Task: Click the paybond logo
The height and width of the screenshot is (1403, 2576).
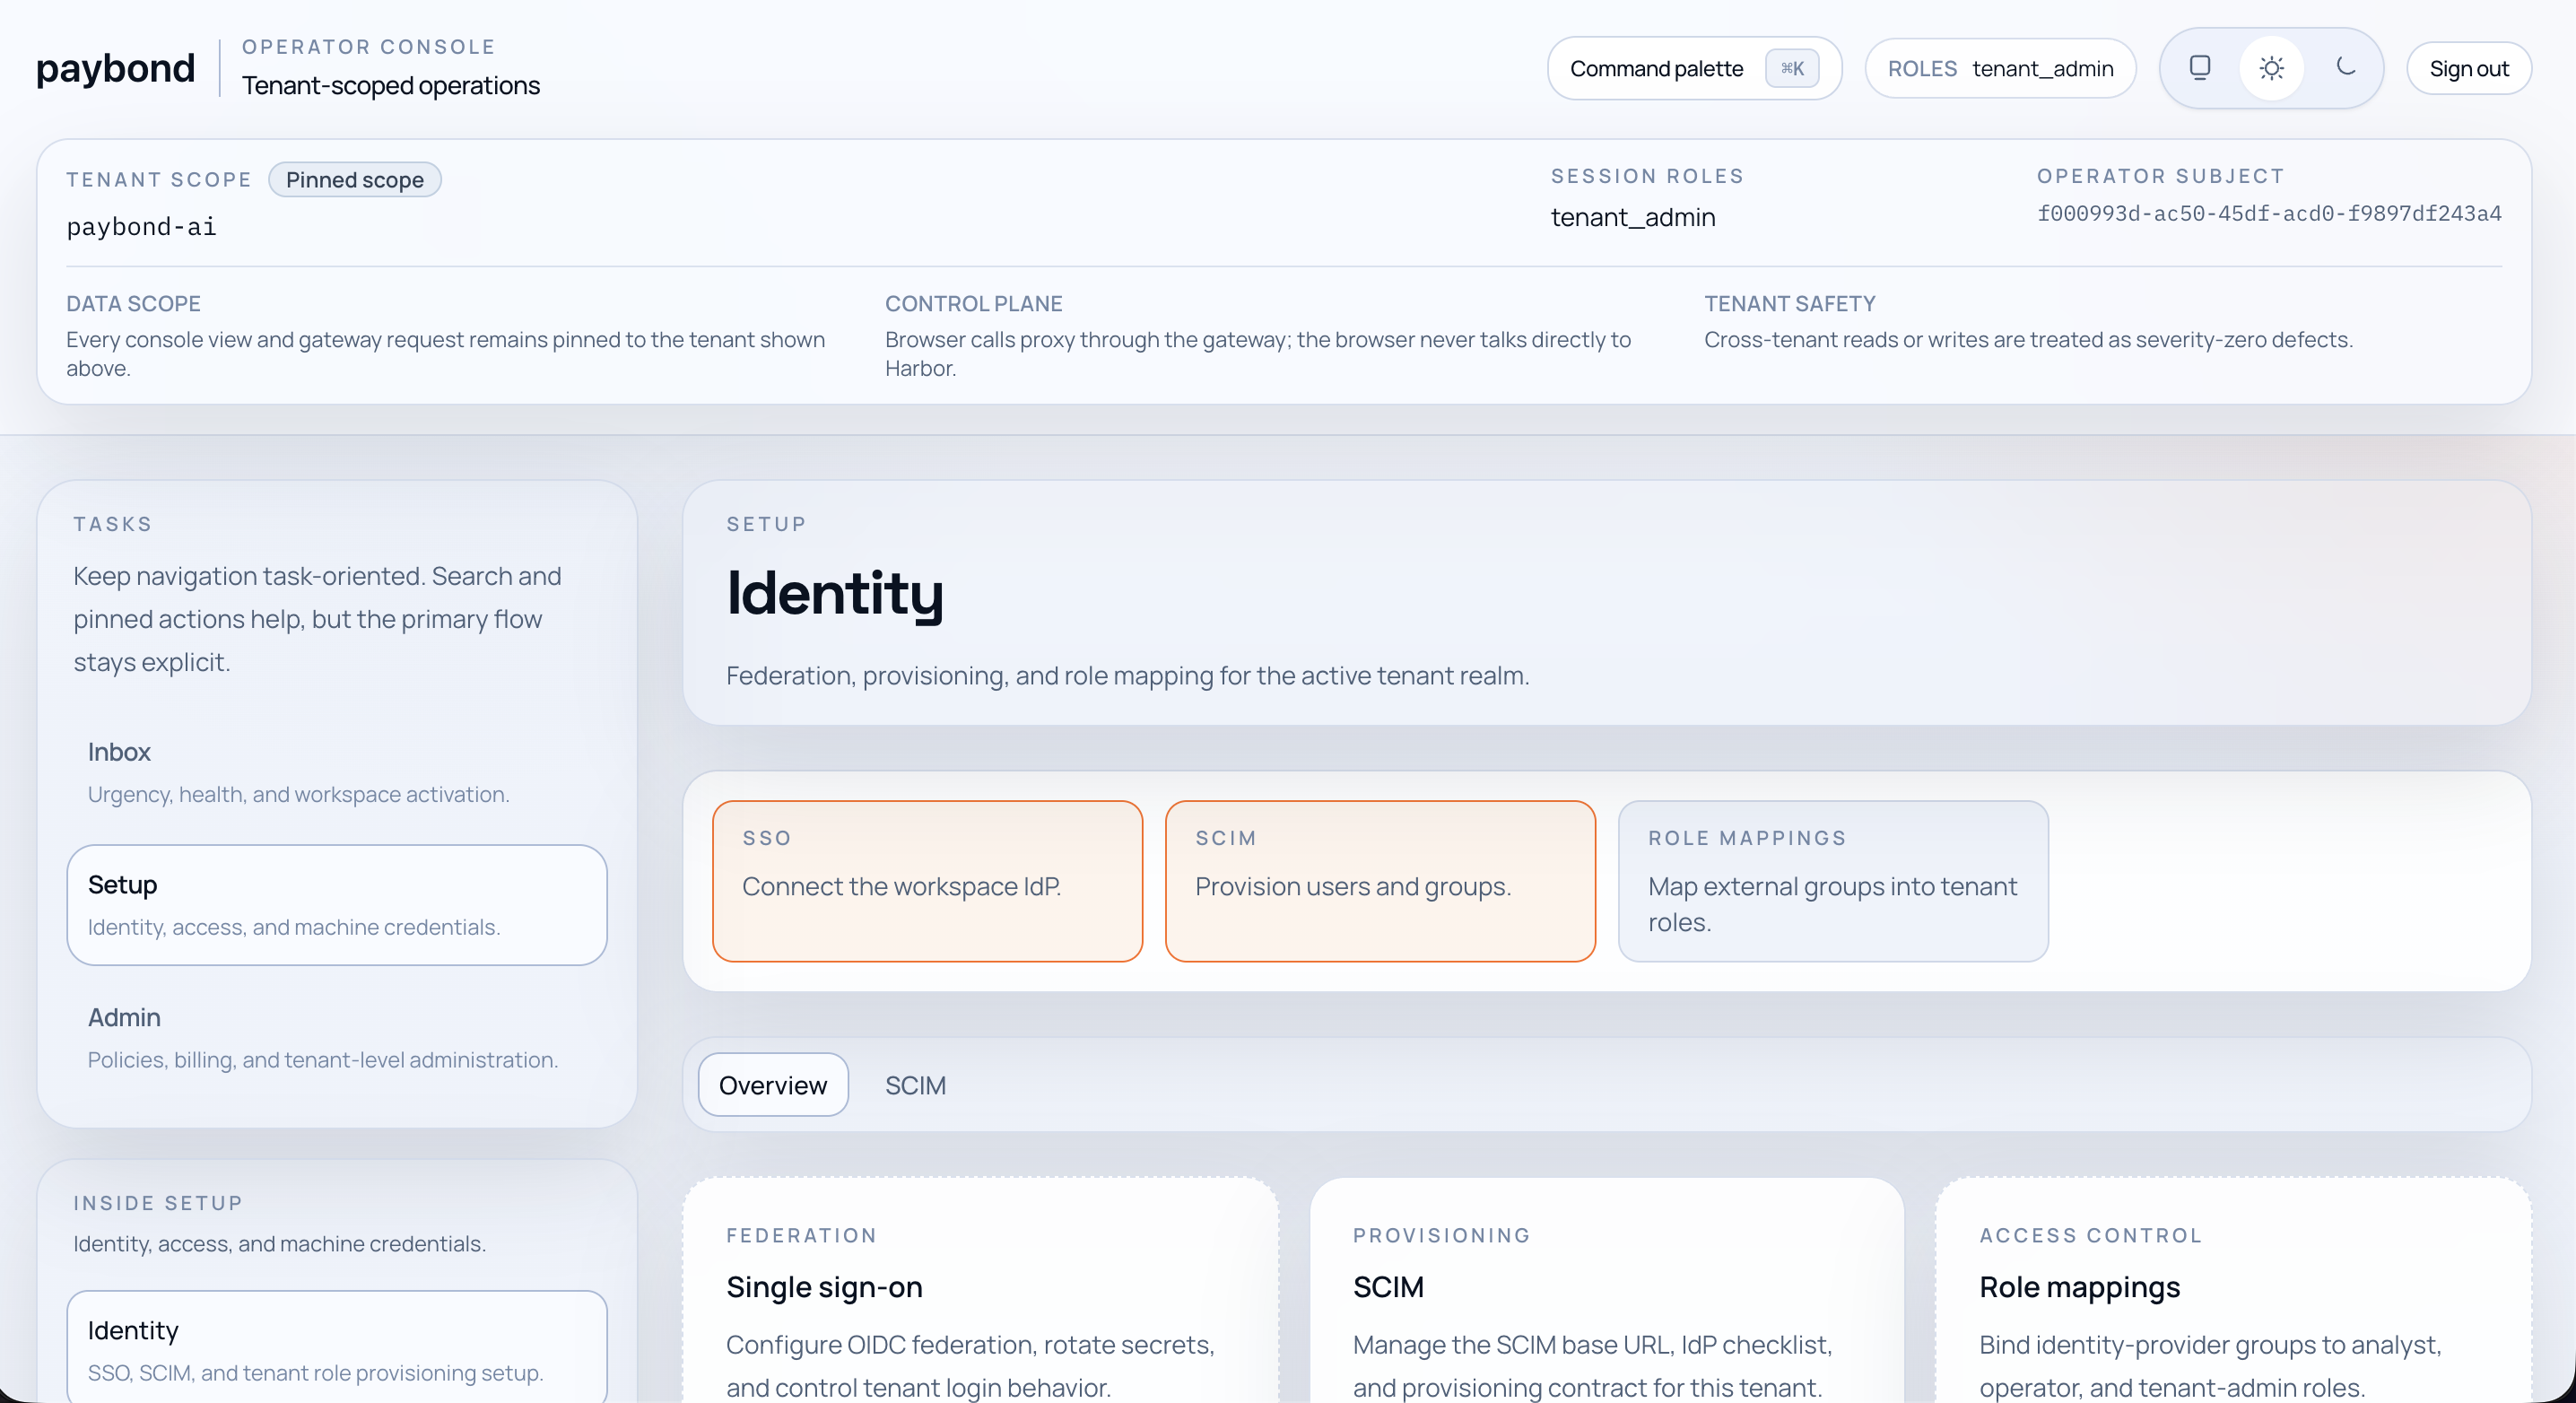Action: pos(115,68)
